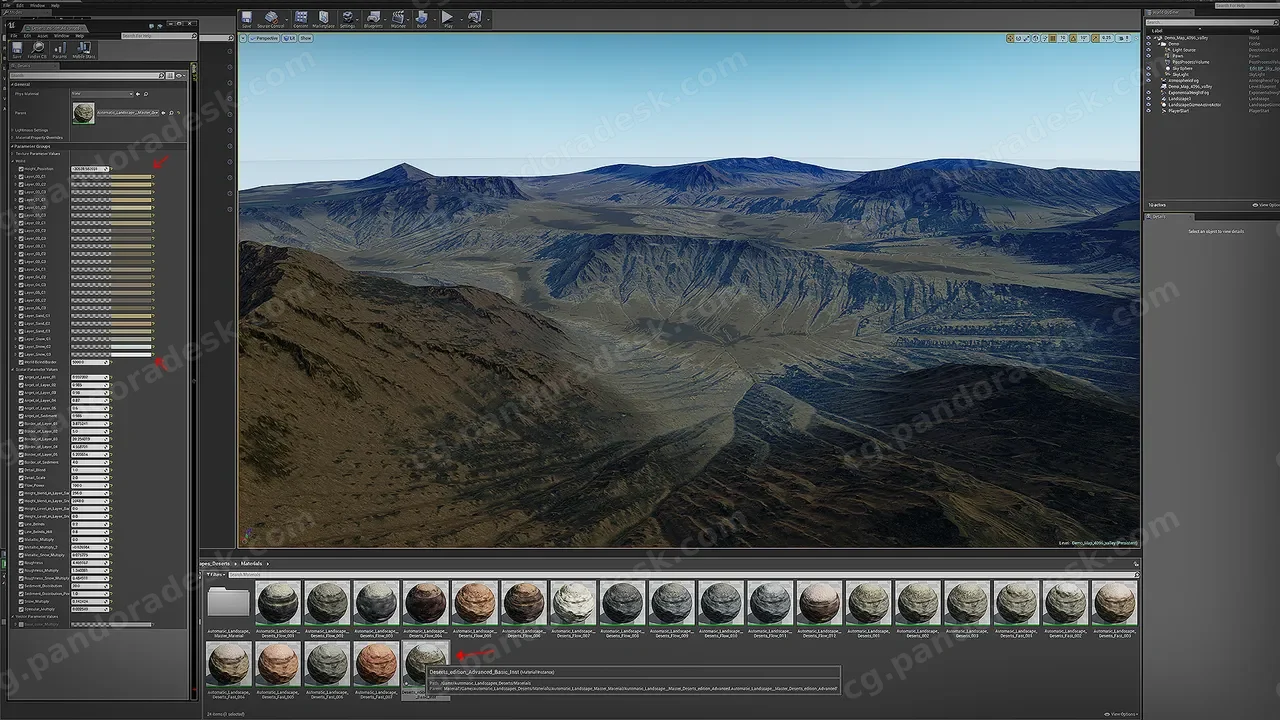This screenshot has width=1280, height=720.
Task: Open Matinee from the main toolbar
Action: point(399,18)
